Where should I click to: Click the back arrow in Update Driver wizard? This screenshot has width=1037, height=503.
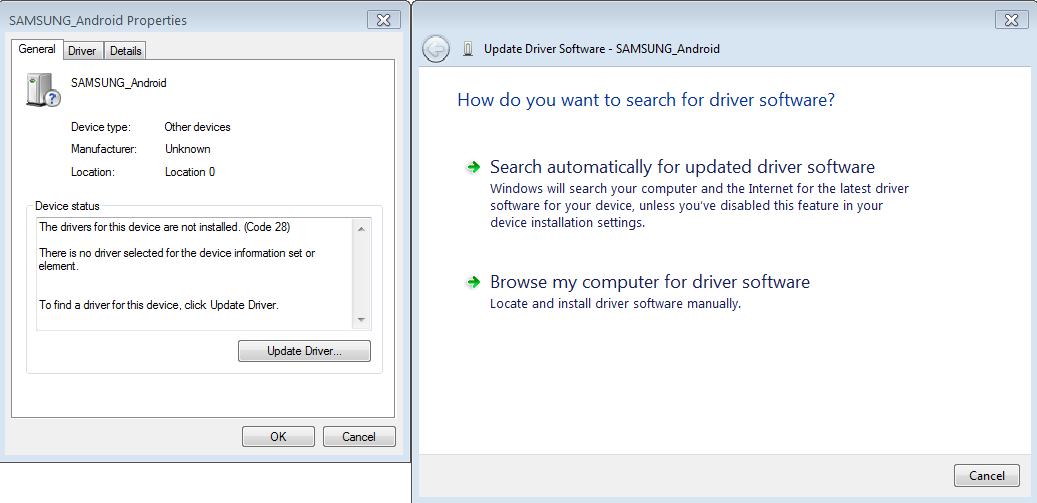pos(436,49)
